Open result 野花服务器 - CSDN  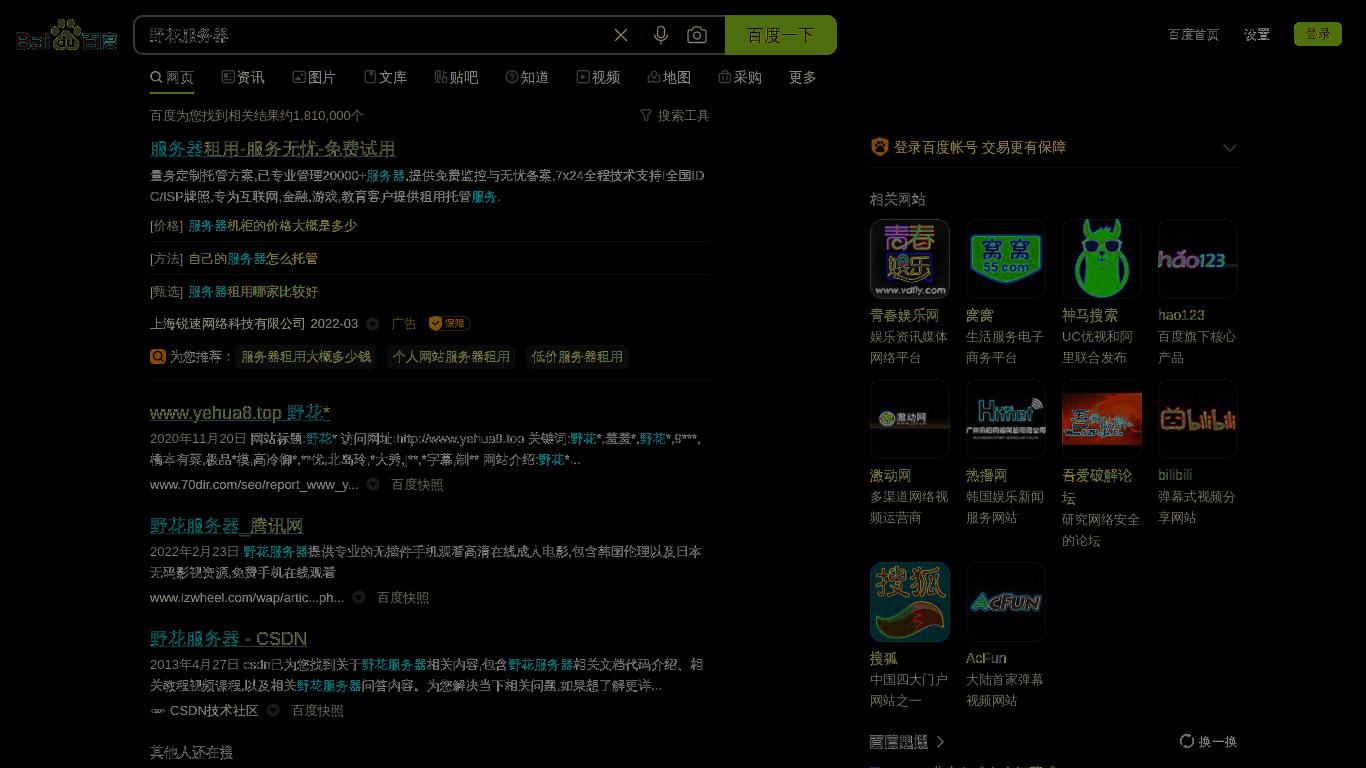(x=228, y=638)
